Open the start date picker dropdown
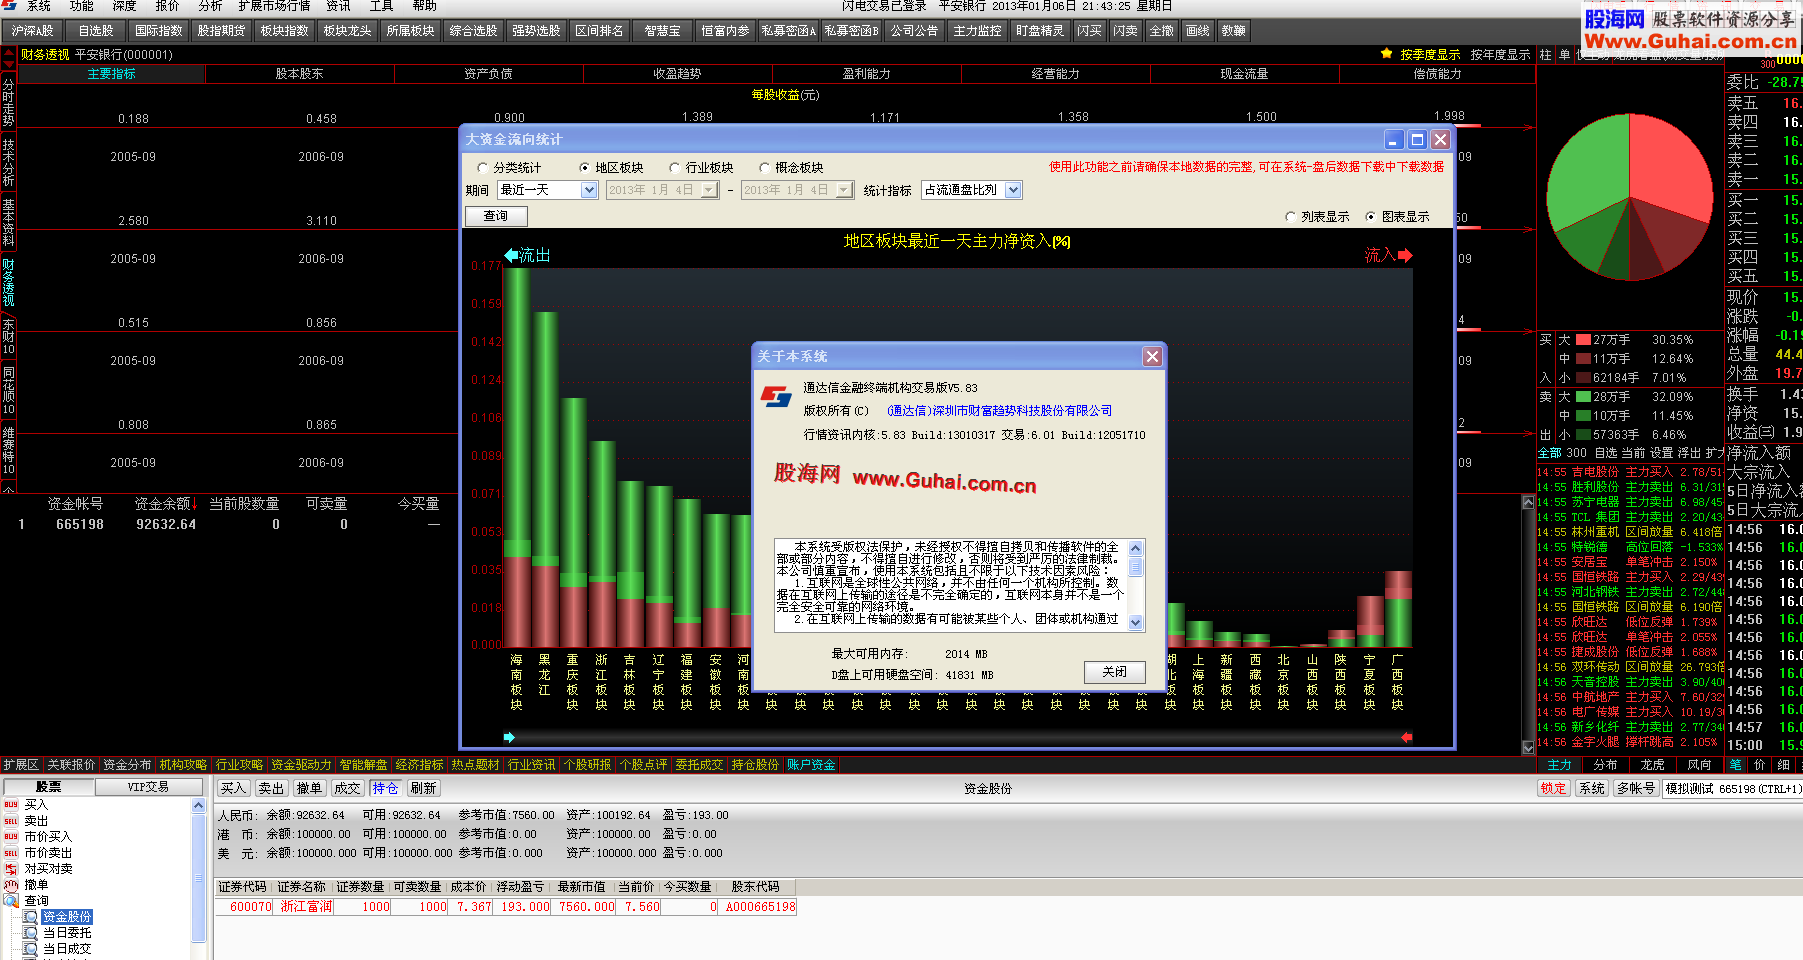Image resolution: width=1803 pixels, height=960 pixels. coord(709,190)
